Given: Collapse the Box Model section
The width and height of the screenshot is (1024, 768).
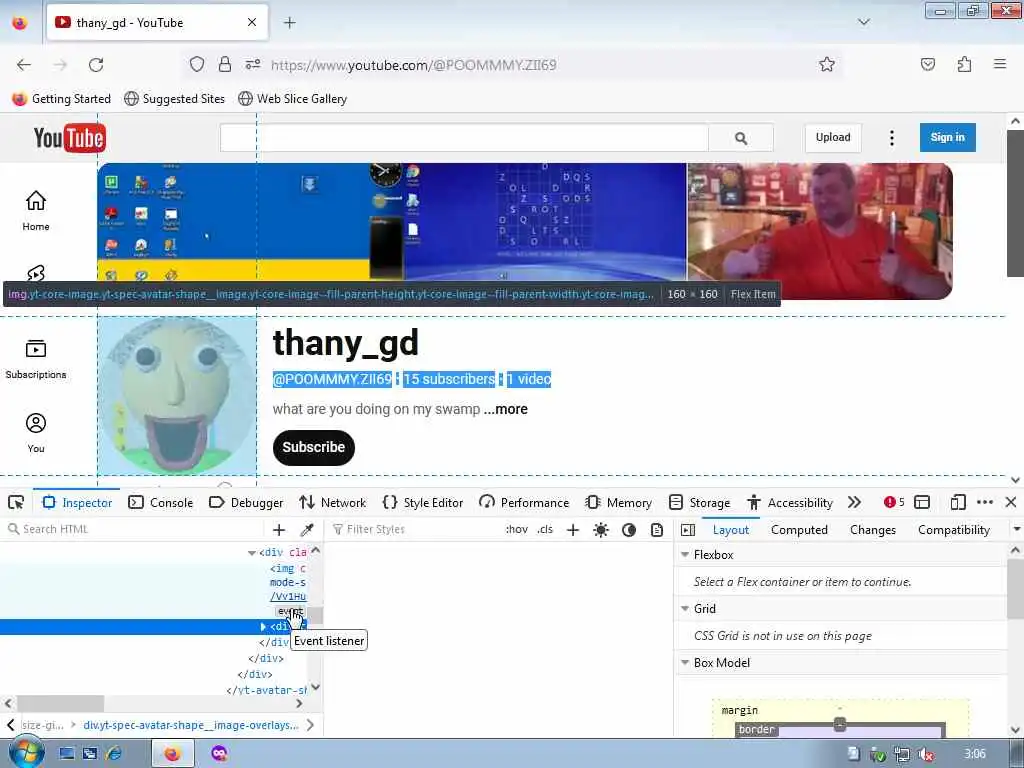Looking at the screenshot, I should [x=685, y=663].
